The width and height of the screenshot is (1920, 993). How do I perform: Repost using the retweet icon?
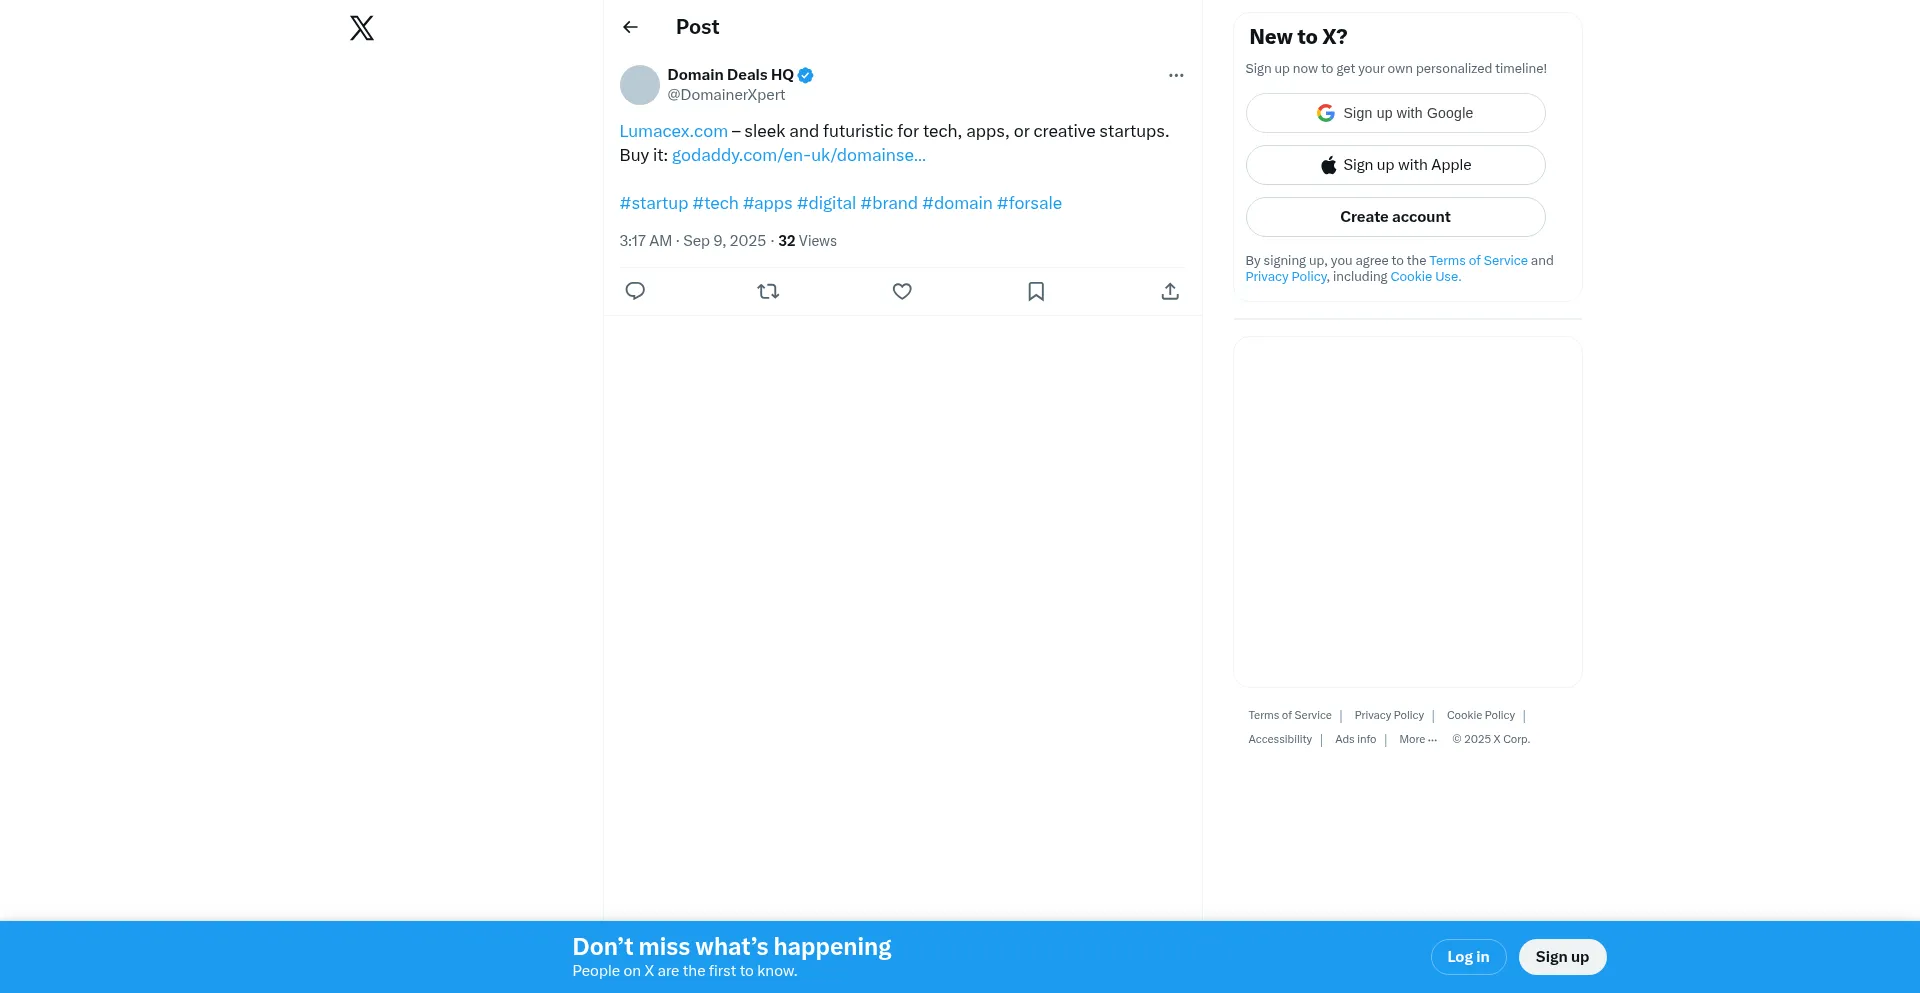pyautogui.click(x=768, y=291)
